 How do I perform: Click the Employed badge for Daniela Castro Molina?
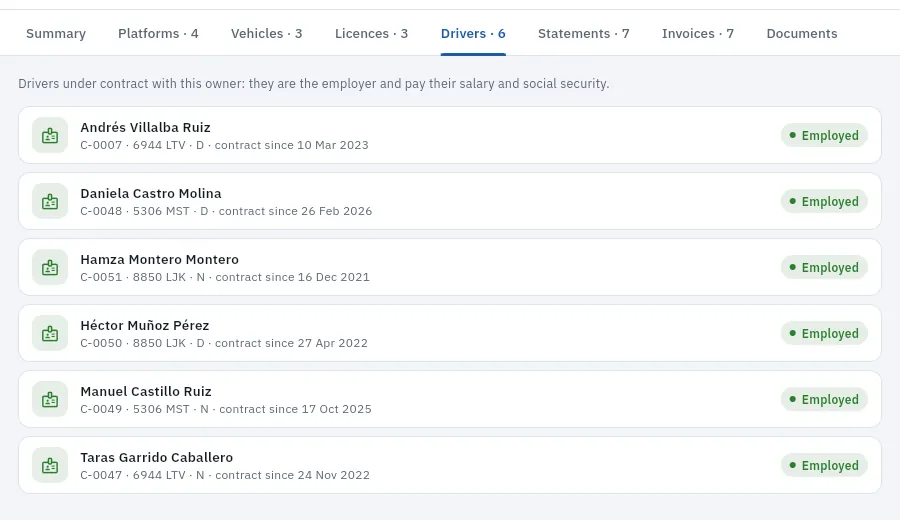pos(824,201)
